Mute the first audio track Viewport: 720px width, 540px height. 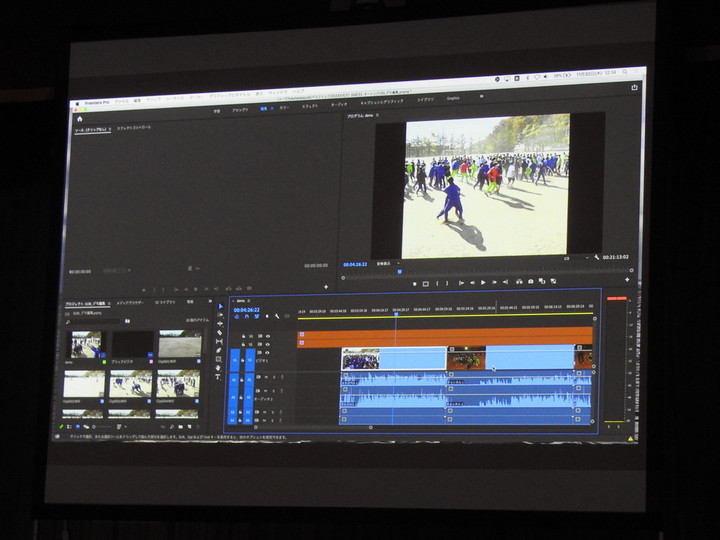coord(267,377)
